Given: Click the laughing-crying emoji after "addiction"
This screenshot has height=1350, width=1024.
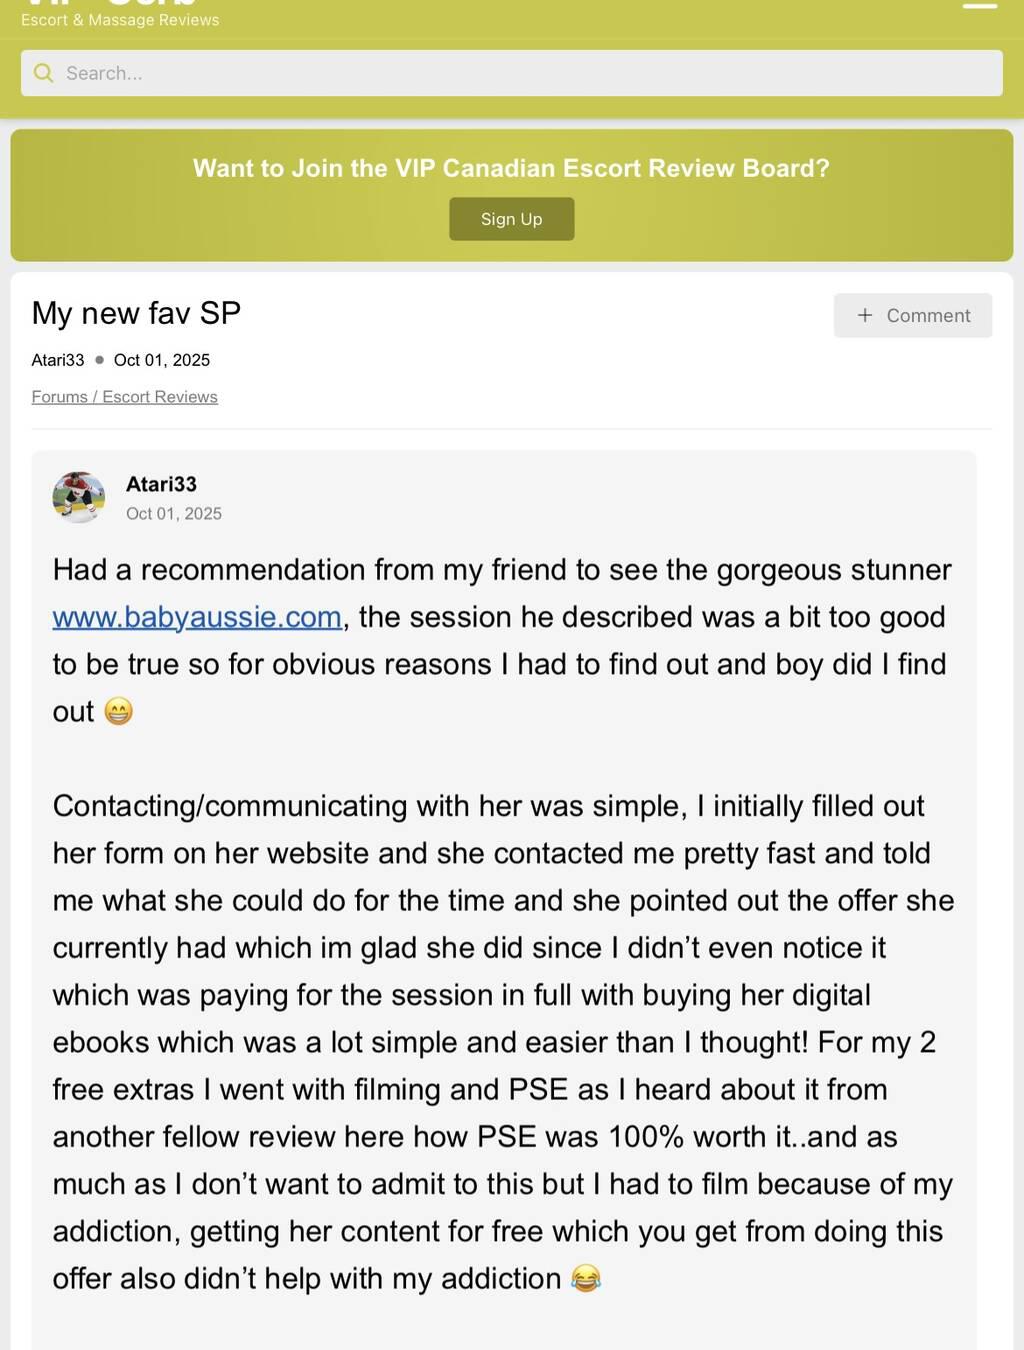Looking at the screenshot, I should [585, 1279].
